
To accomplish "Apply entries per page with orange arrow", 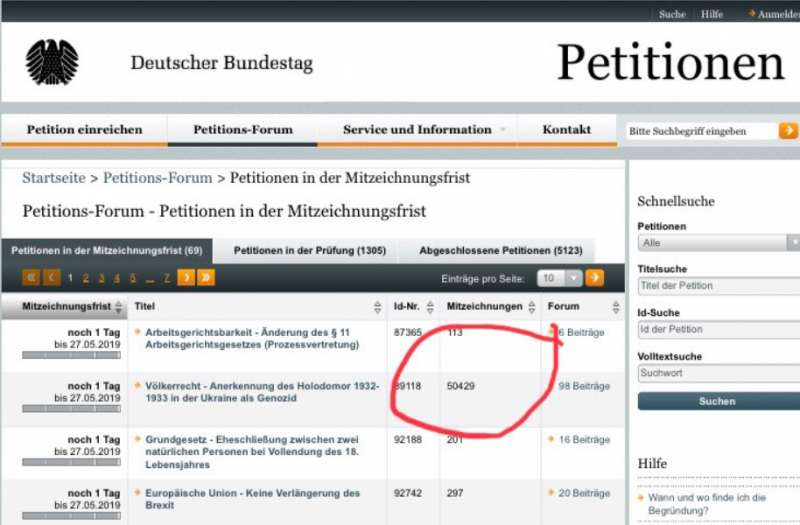I will pos(594,278).
